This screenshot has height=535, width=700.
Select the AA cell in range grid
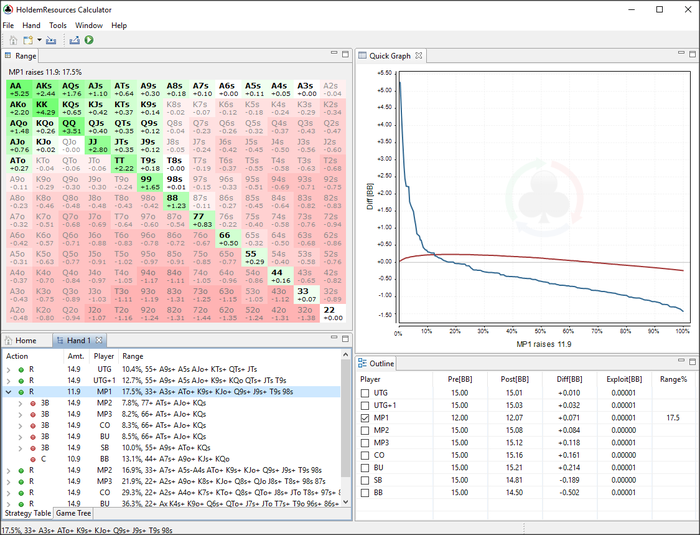19,89
